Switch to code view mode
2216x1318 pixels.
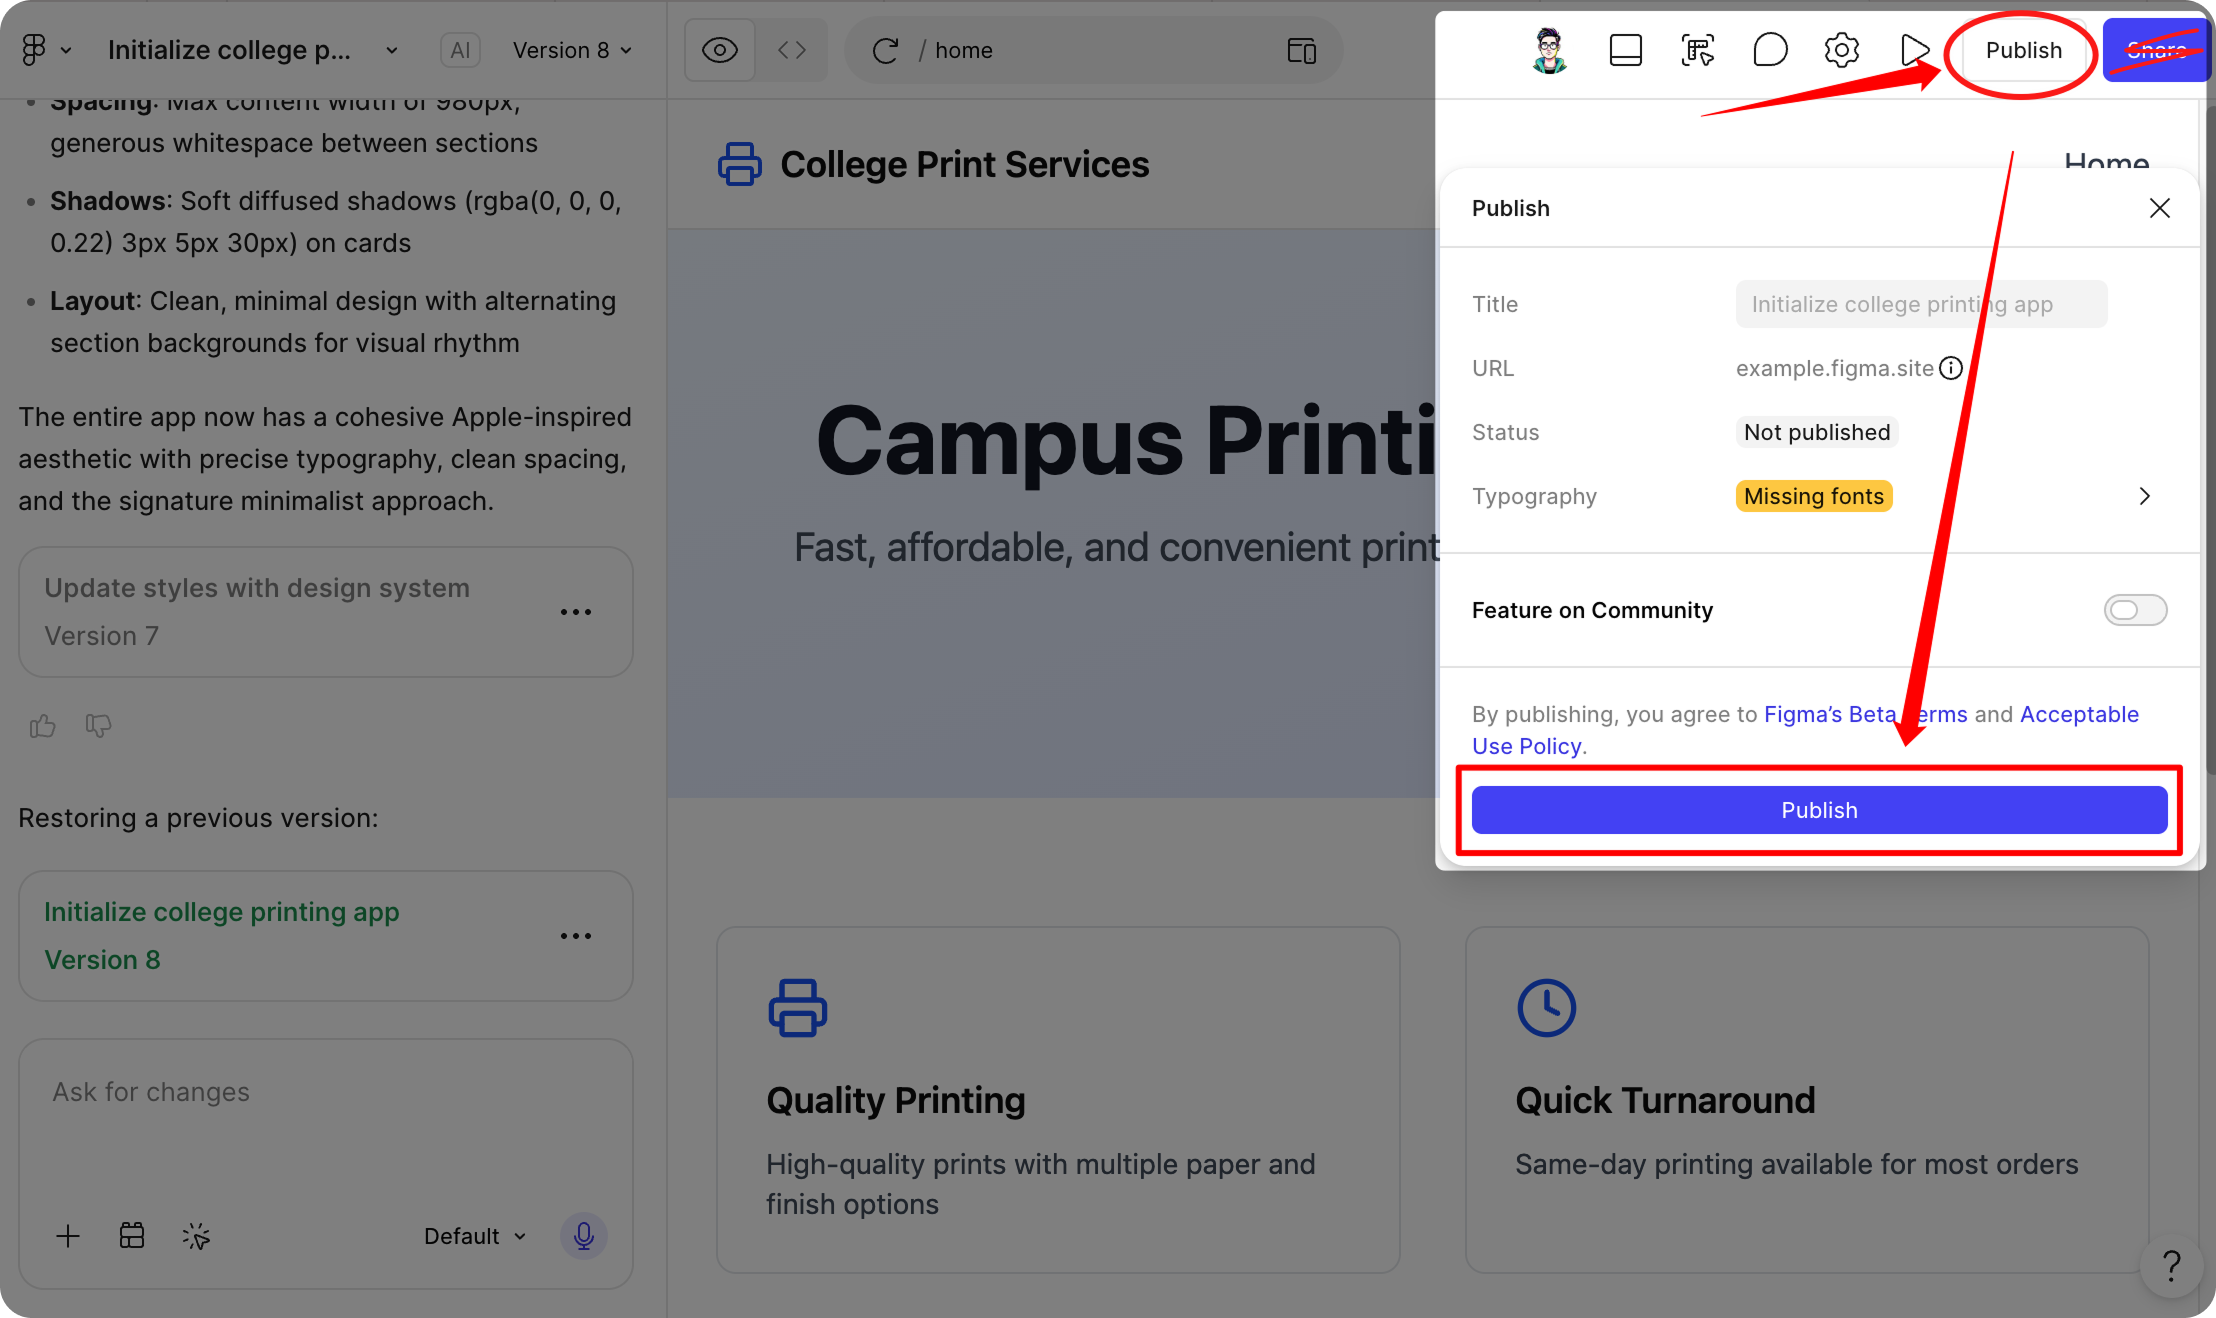792,50
